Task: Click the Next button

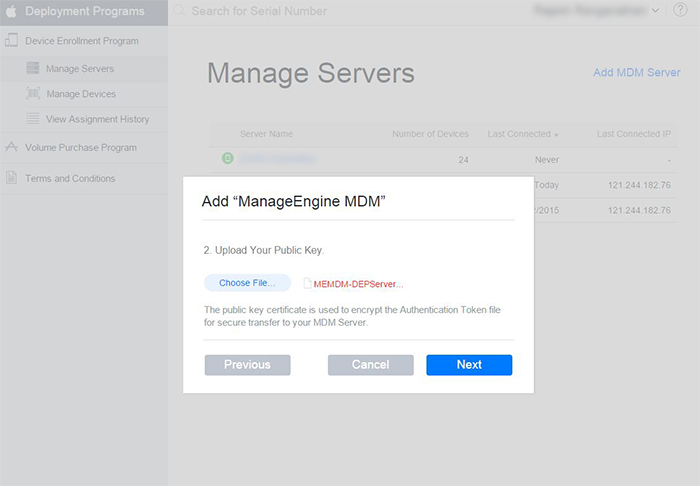Action: [x=469, y=365]
